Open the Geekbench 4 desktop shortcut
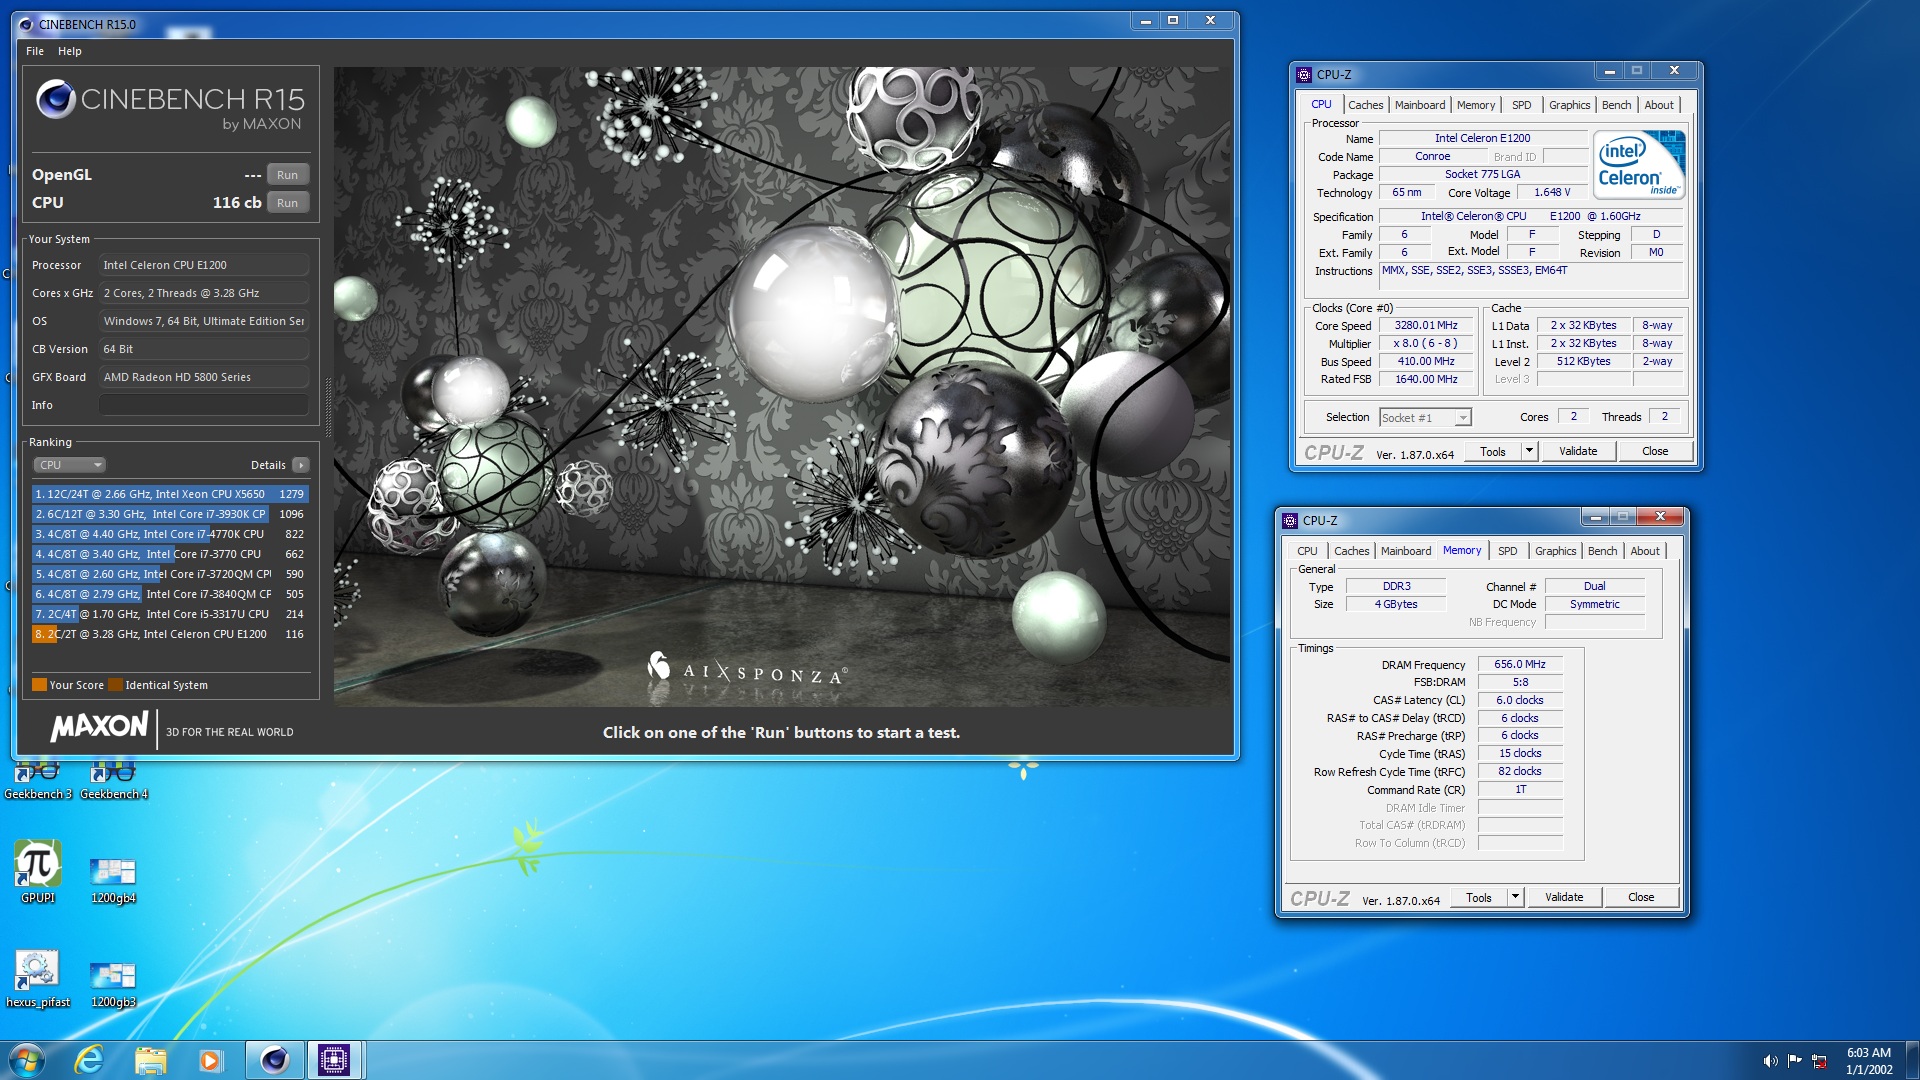This screenshot has height=1080, width=1920. (x=113, y=780)
